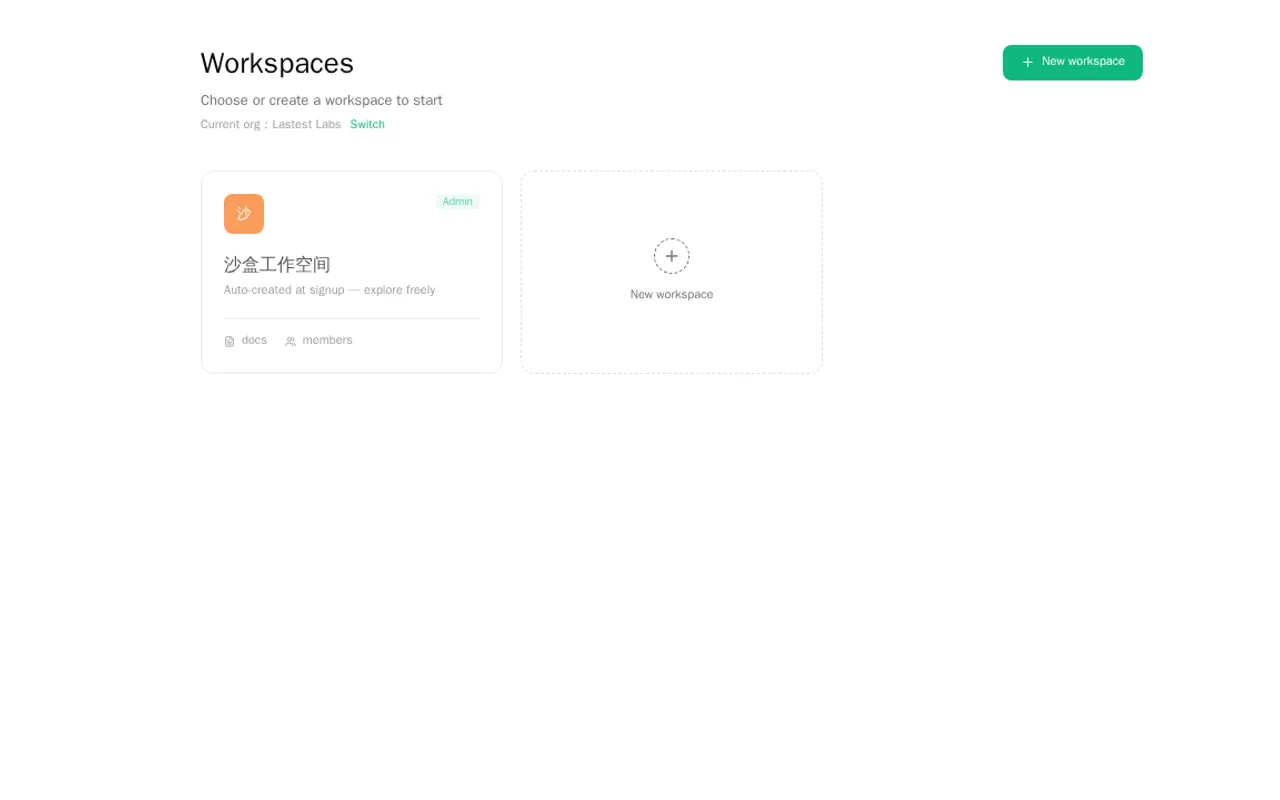
Task: Click the plus icon in green button
Action: coord(1027,62)
